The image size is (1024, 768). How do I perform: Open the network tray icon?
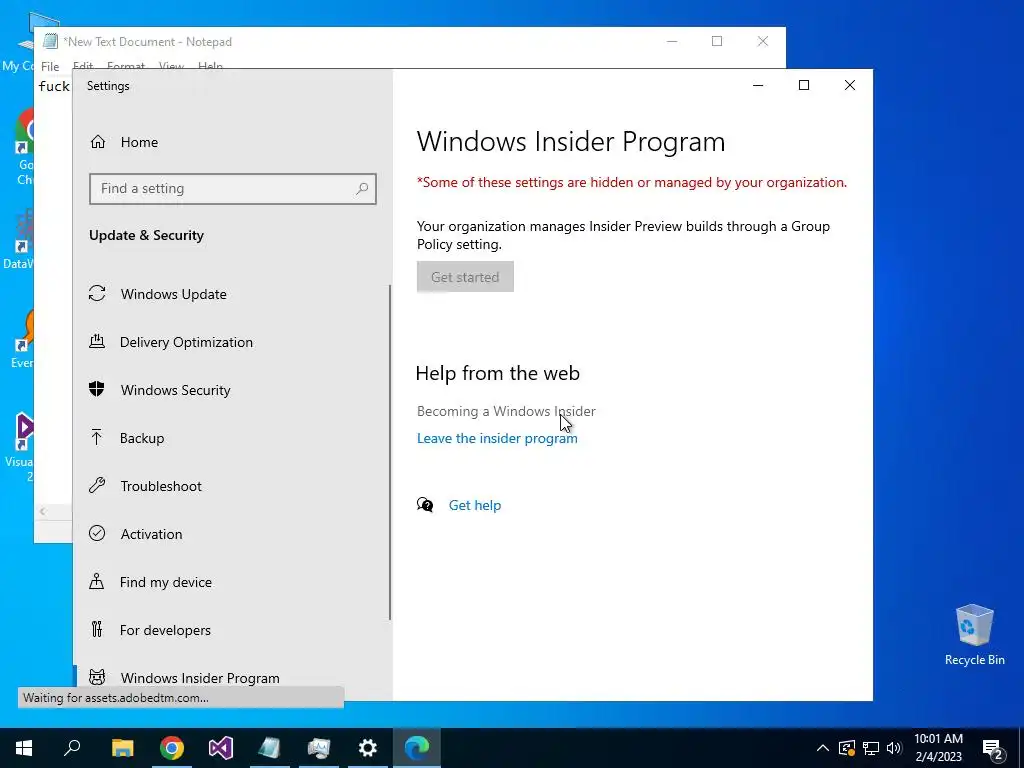click(x=871, y=748)
